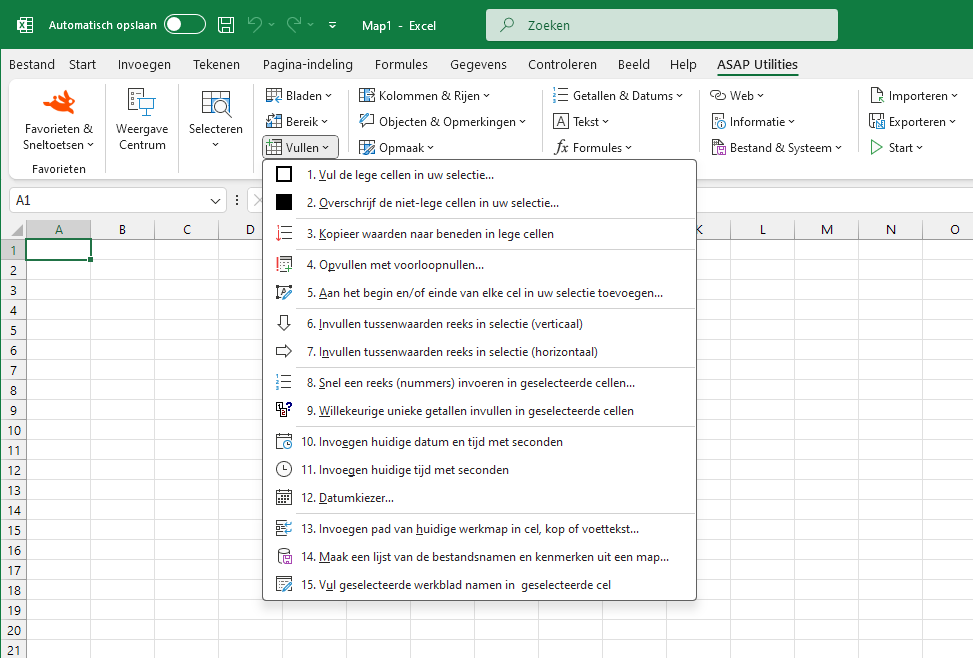Switch to the Formules ribbon tab
The height and width of the screenshot is (658, 973).
pyautogui.click(x=401, y=65)
